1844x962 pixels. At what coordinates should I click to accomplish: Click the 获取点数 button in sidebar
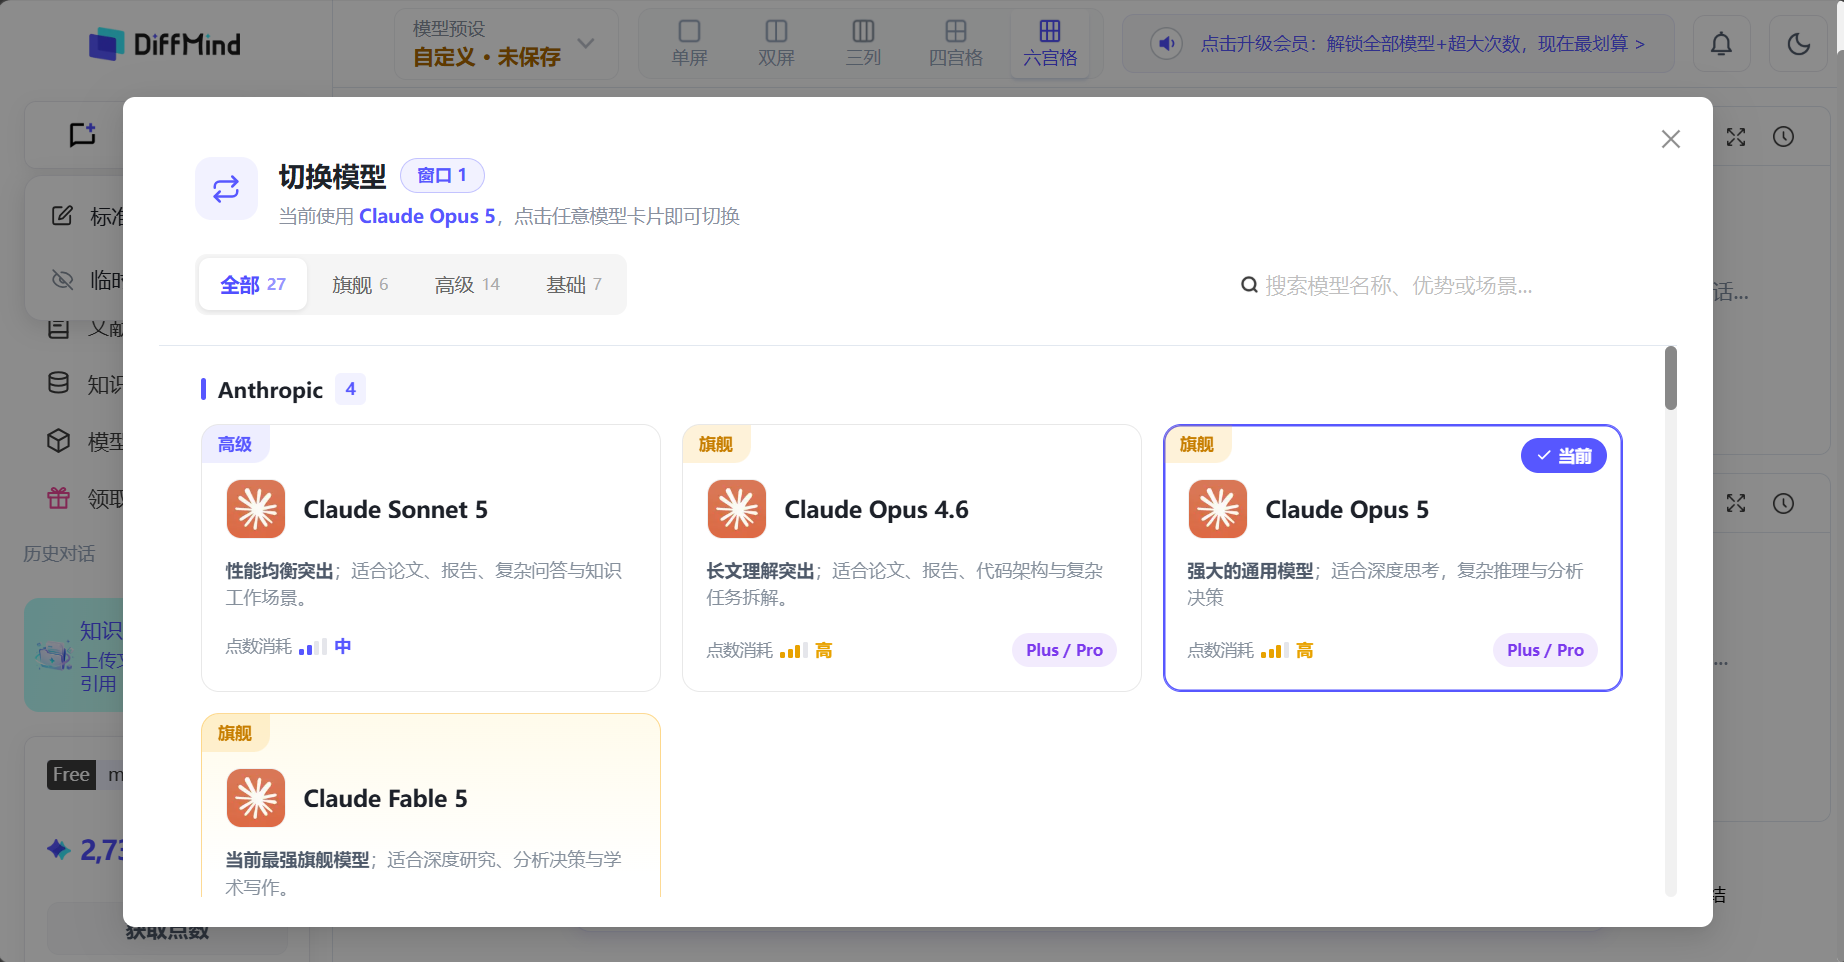point(167,932)
